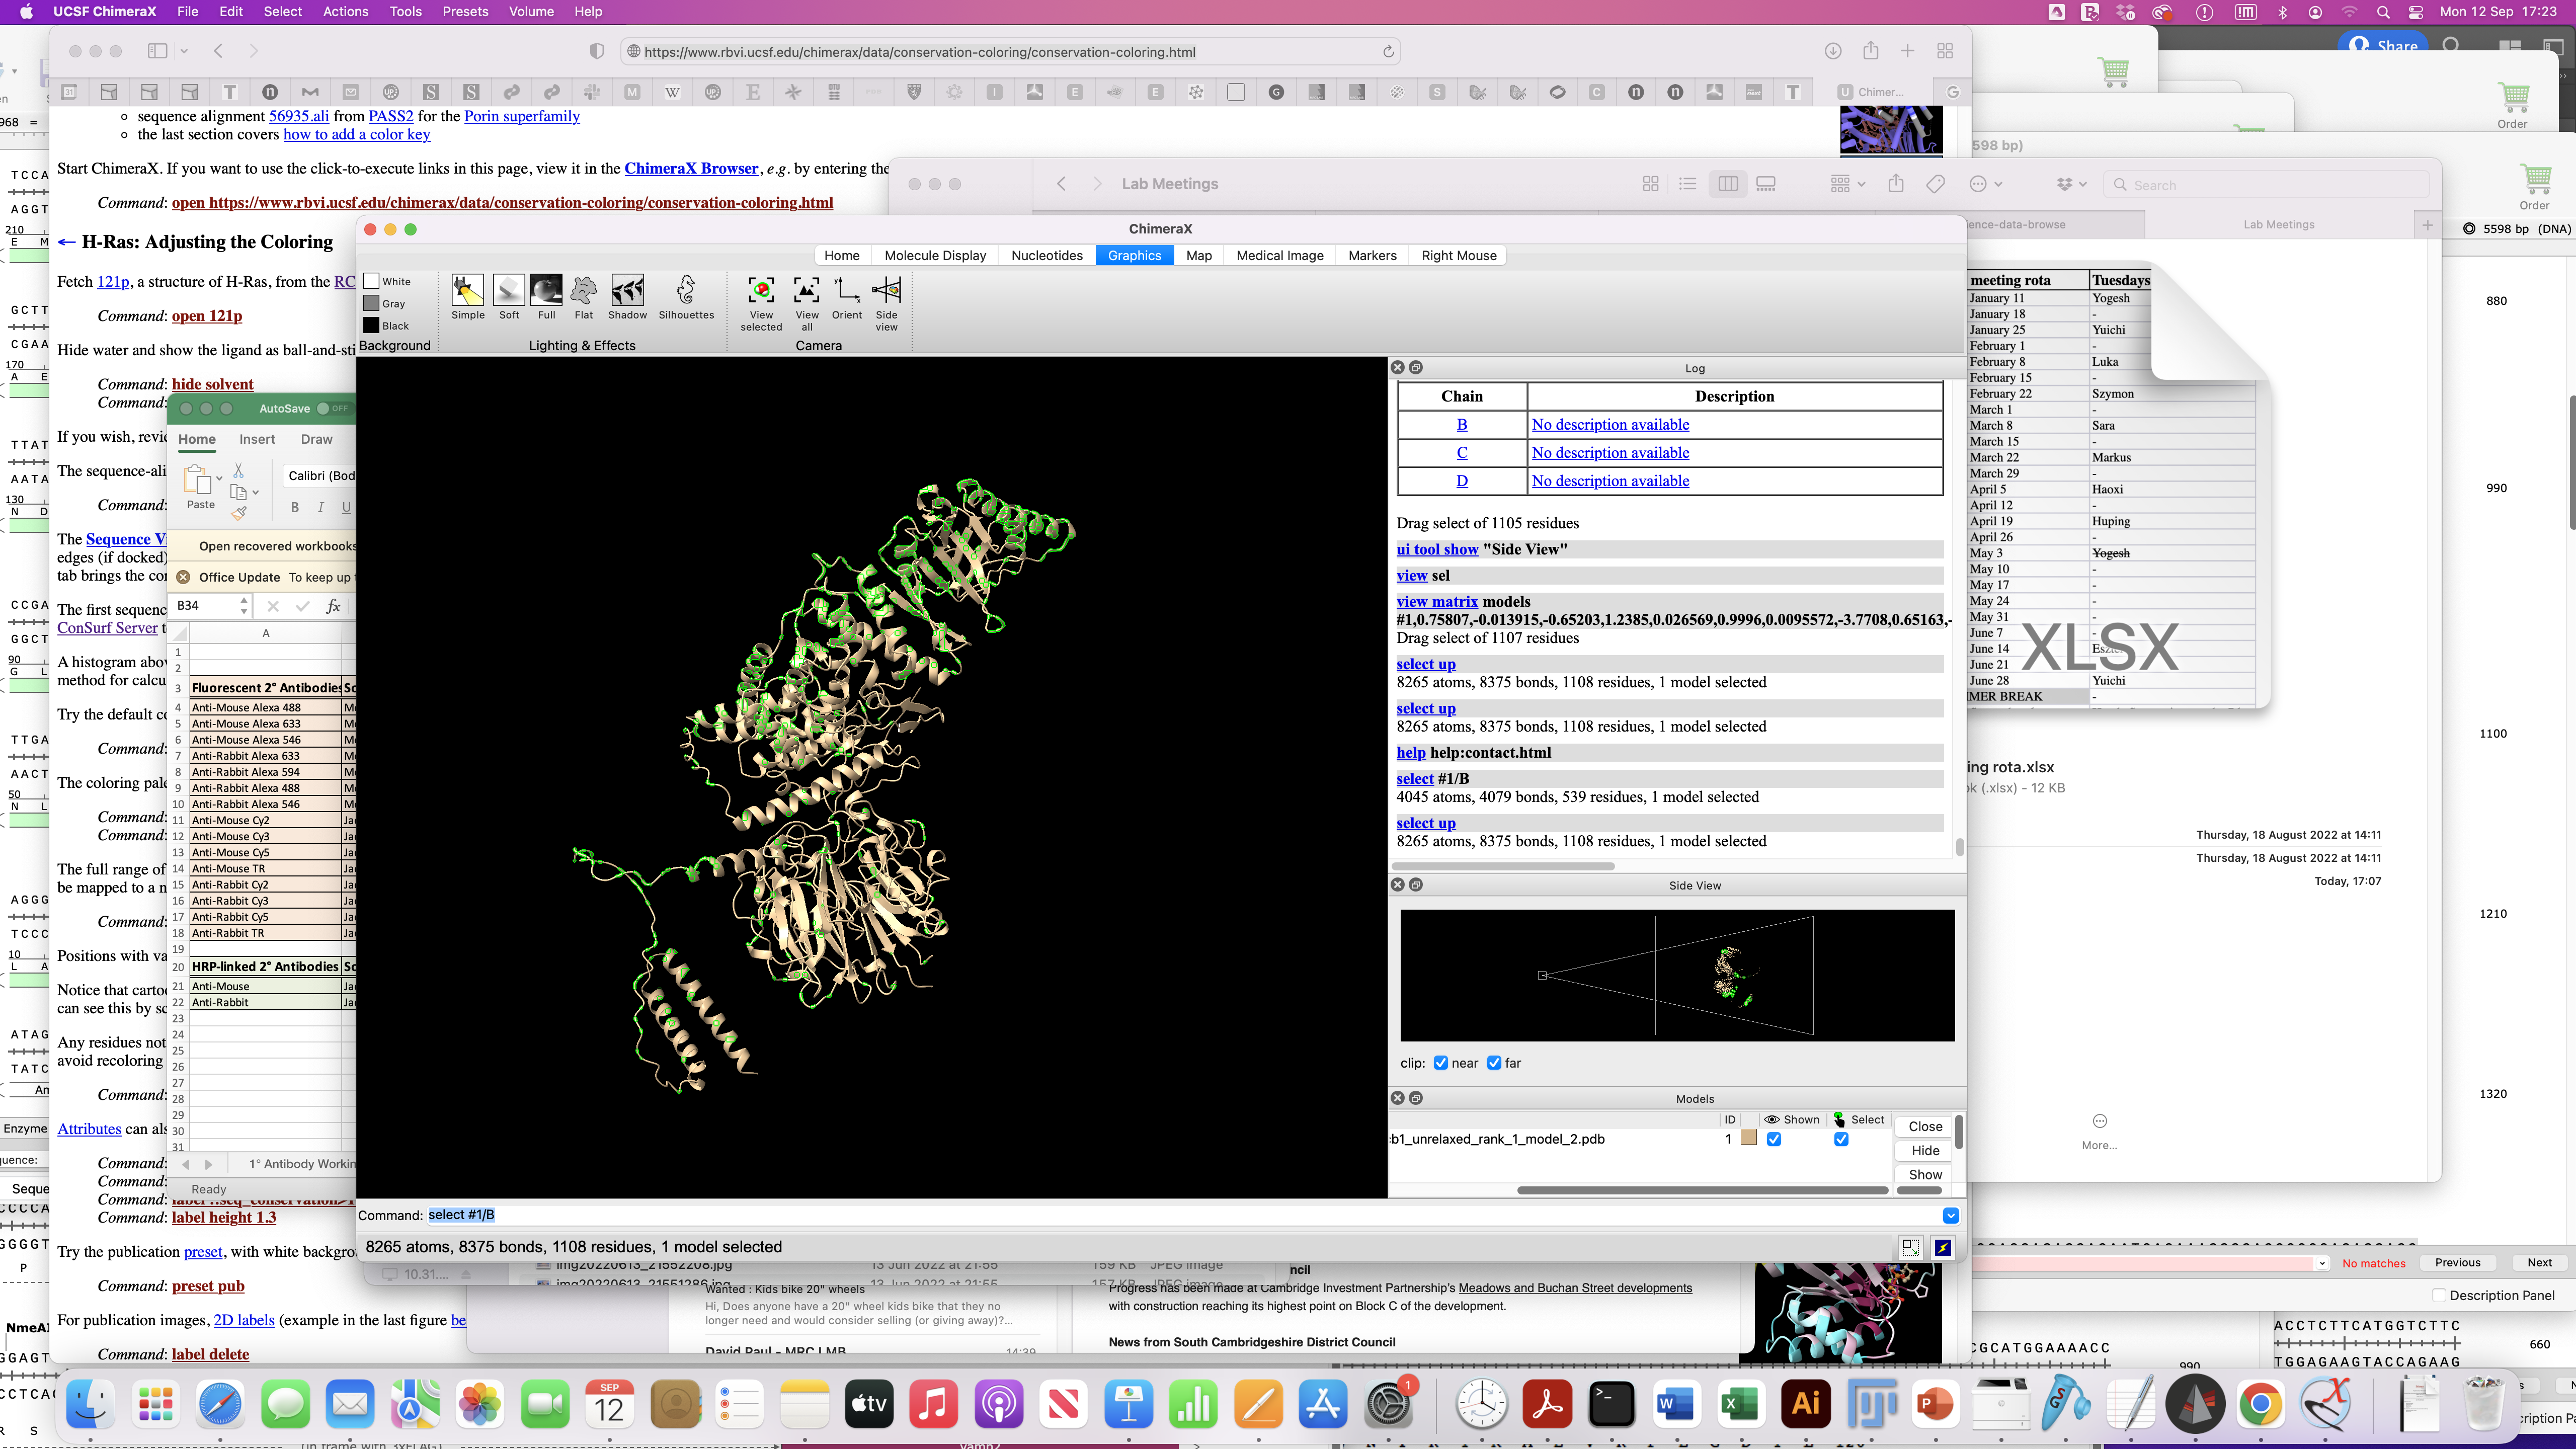Expand the Excel cell name box stepper
The height and width of the screenshot is (1449, 2576).
coord(243,606)
